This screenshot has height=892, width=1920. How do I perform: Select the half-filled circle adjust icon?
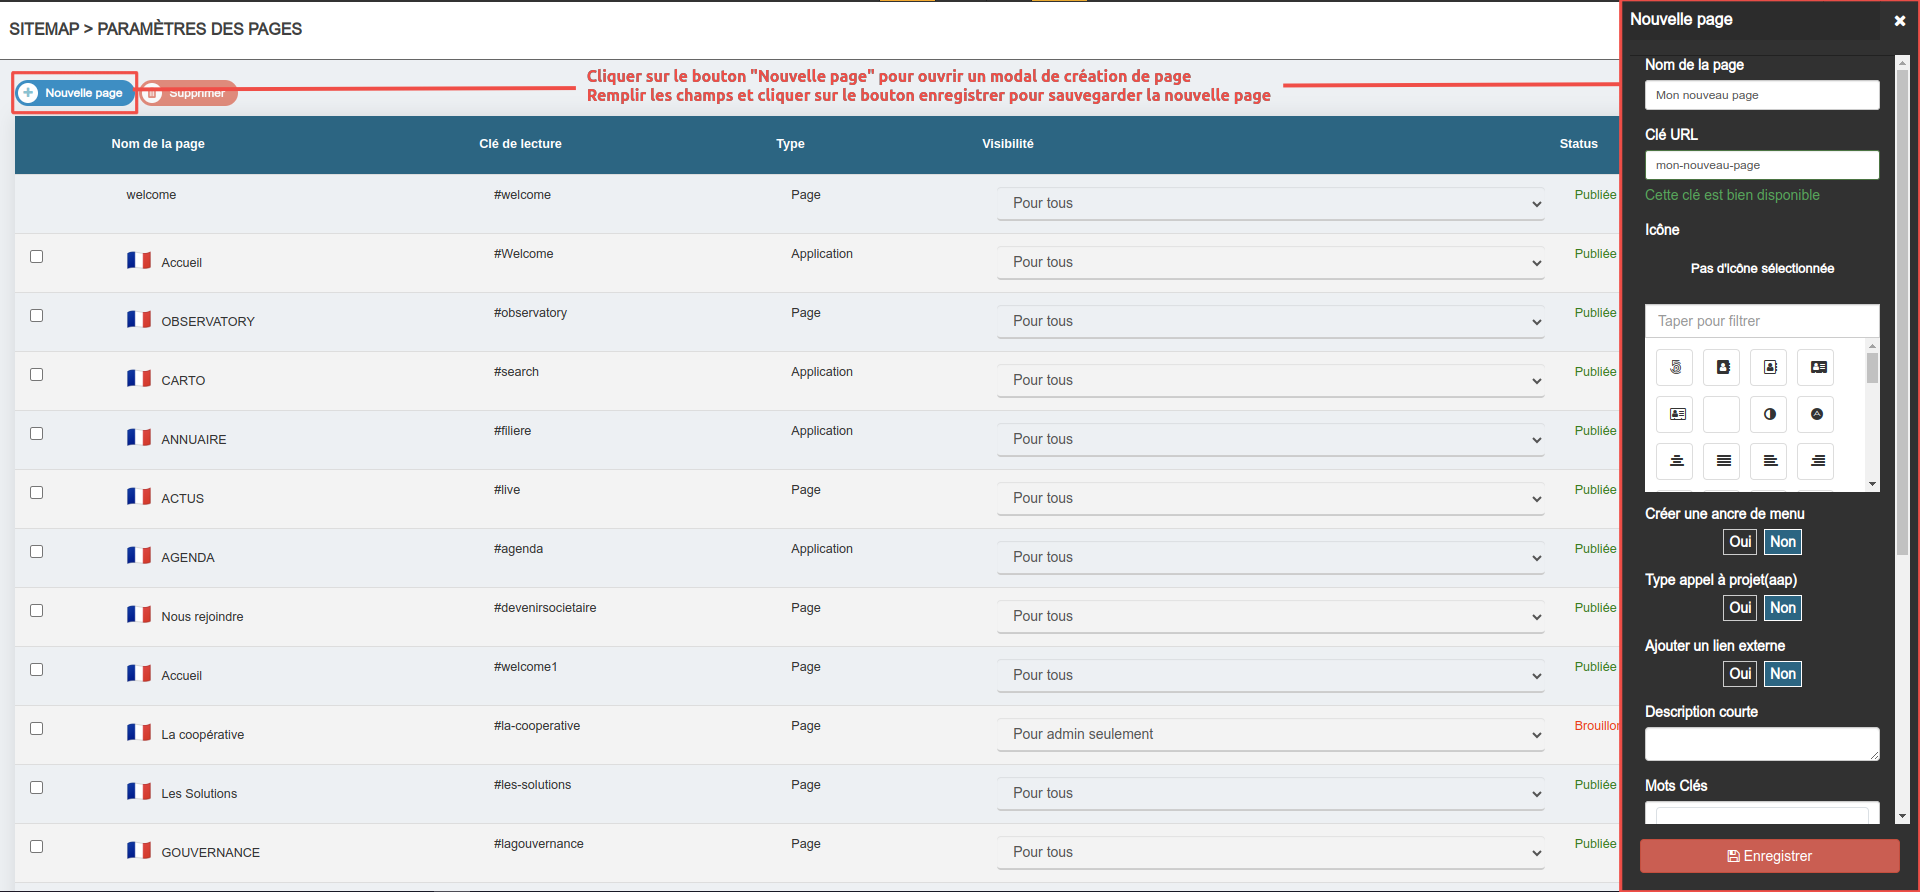[1770, 414]
